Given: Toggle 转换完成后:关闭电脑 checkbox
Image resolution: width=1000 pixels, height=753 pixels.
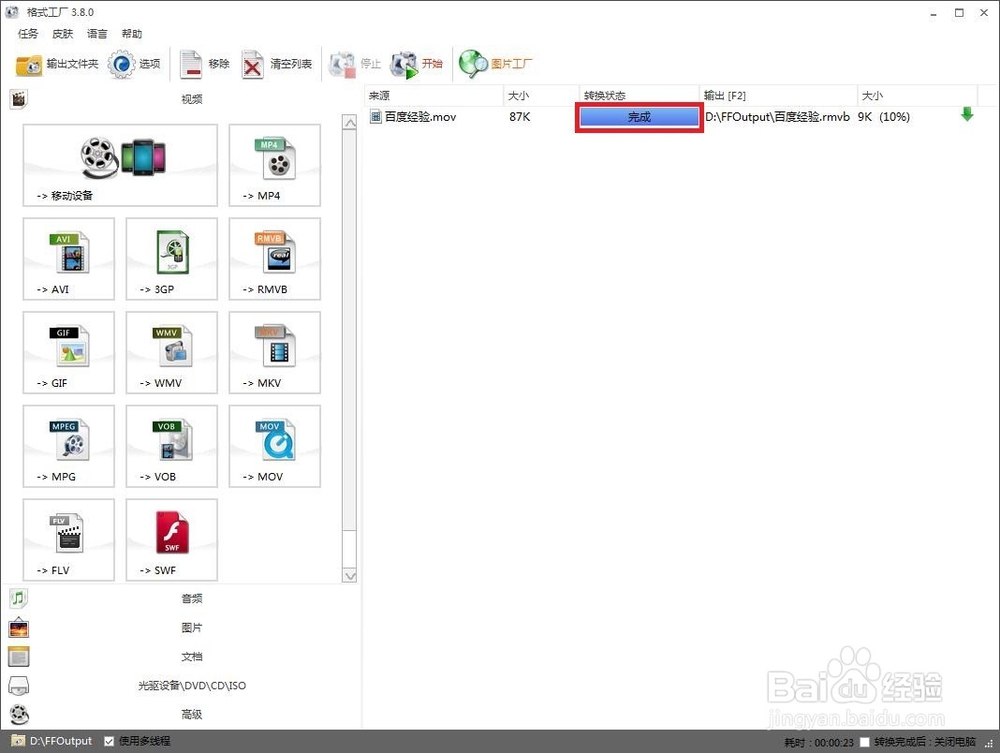Looking at the screenshot, I should pyautogui.click(x=864, y=742).
